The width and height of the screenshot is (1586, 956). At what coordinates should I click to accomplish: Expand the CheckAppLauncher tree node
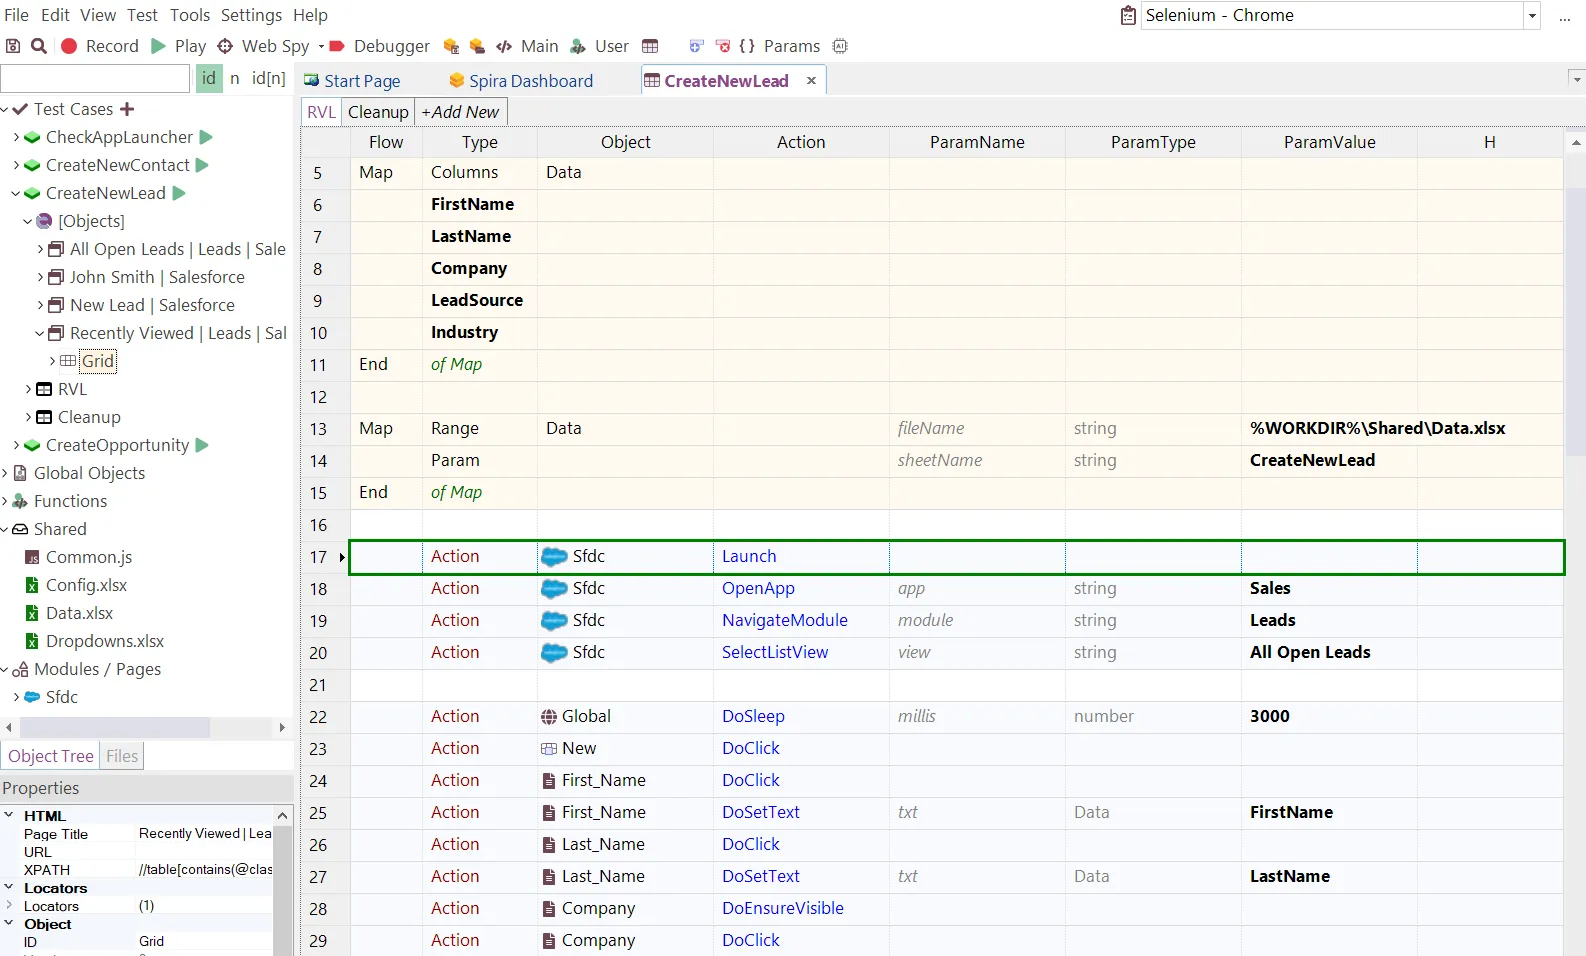click(16, 137)
